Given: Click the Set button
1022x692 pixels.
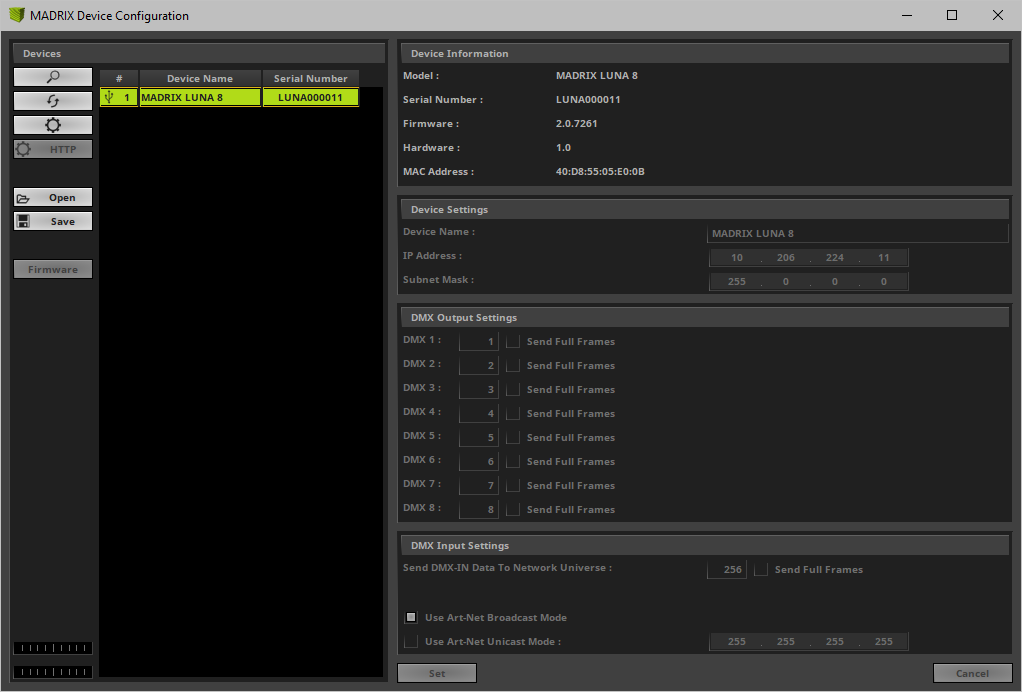Looking at the screenshot, I should [x=437, y=673].
